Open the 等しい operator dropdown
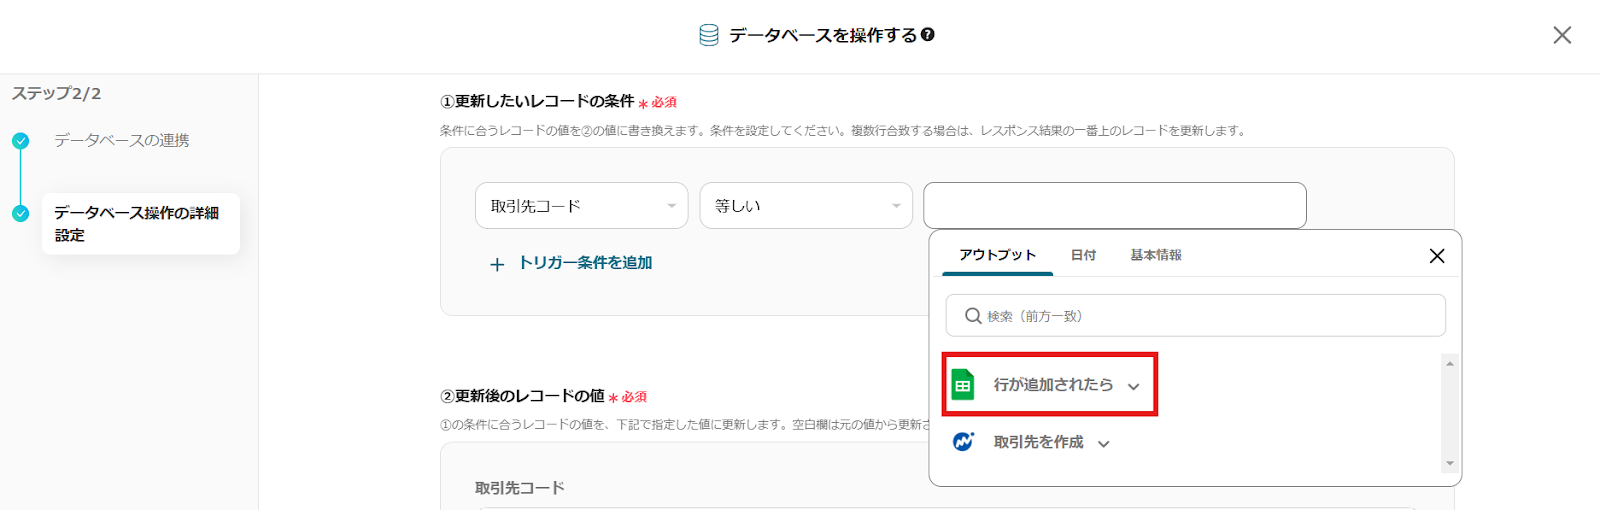 click(805, 206)
